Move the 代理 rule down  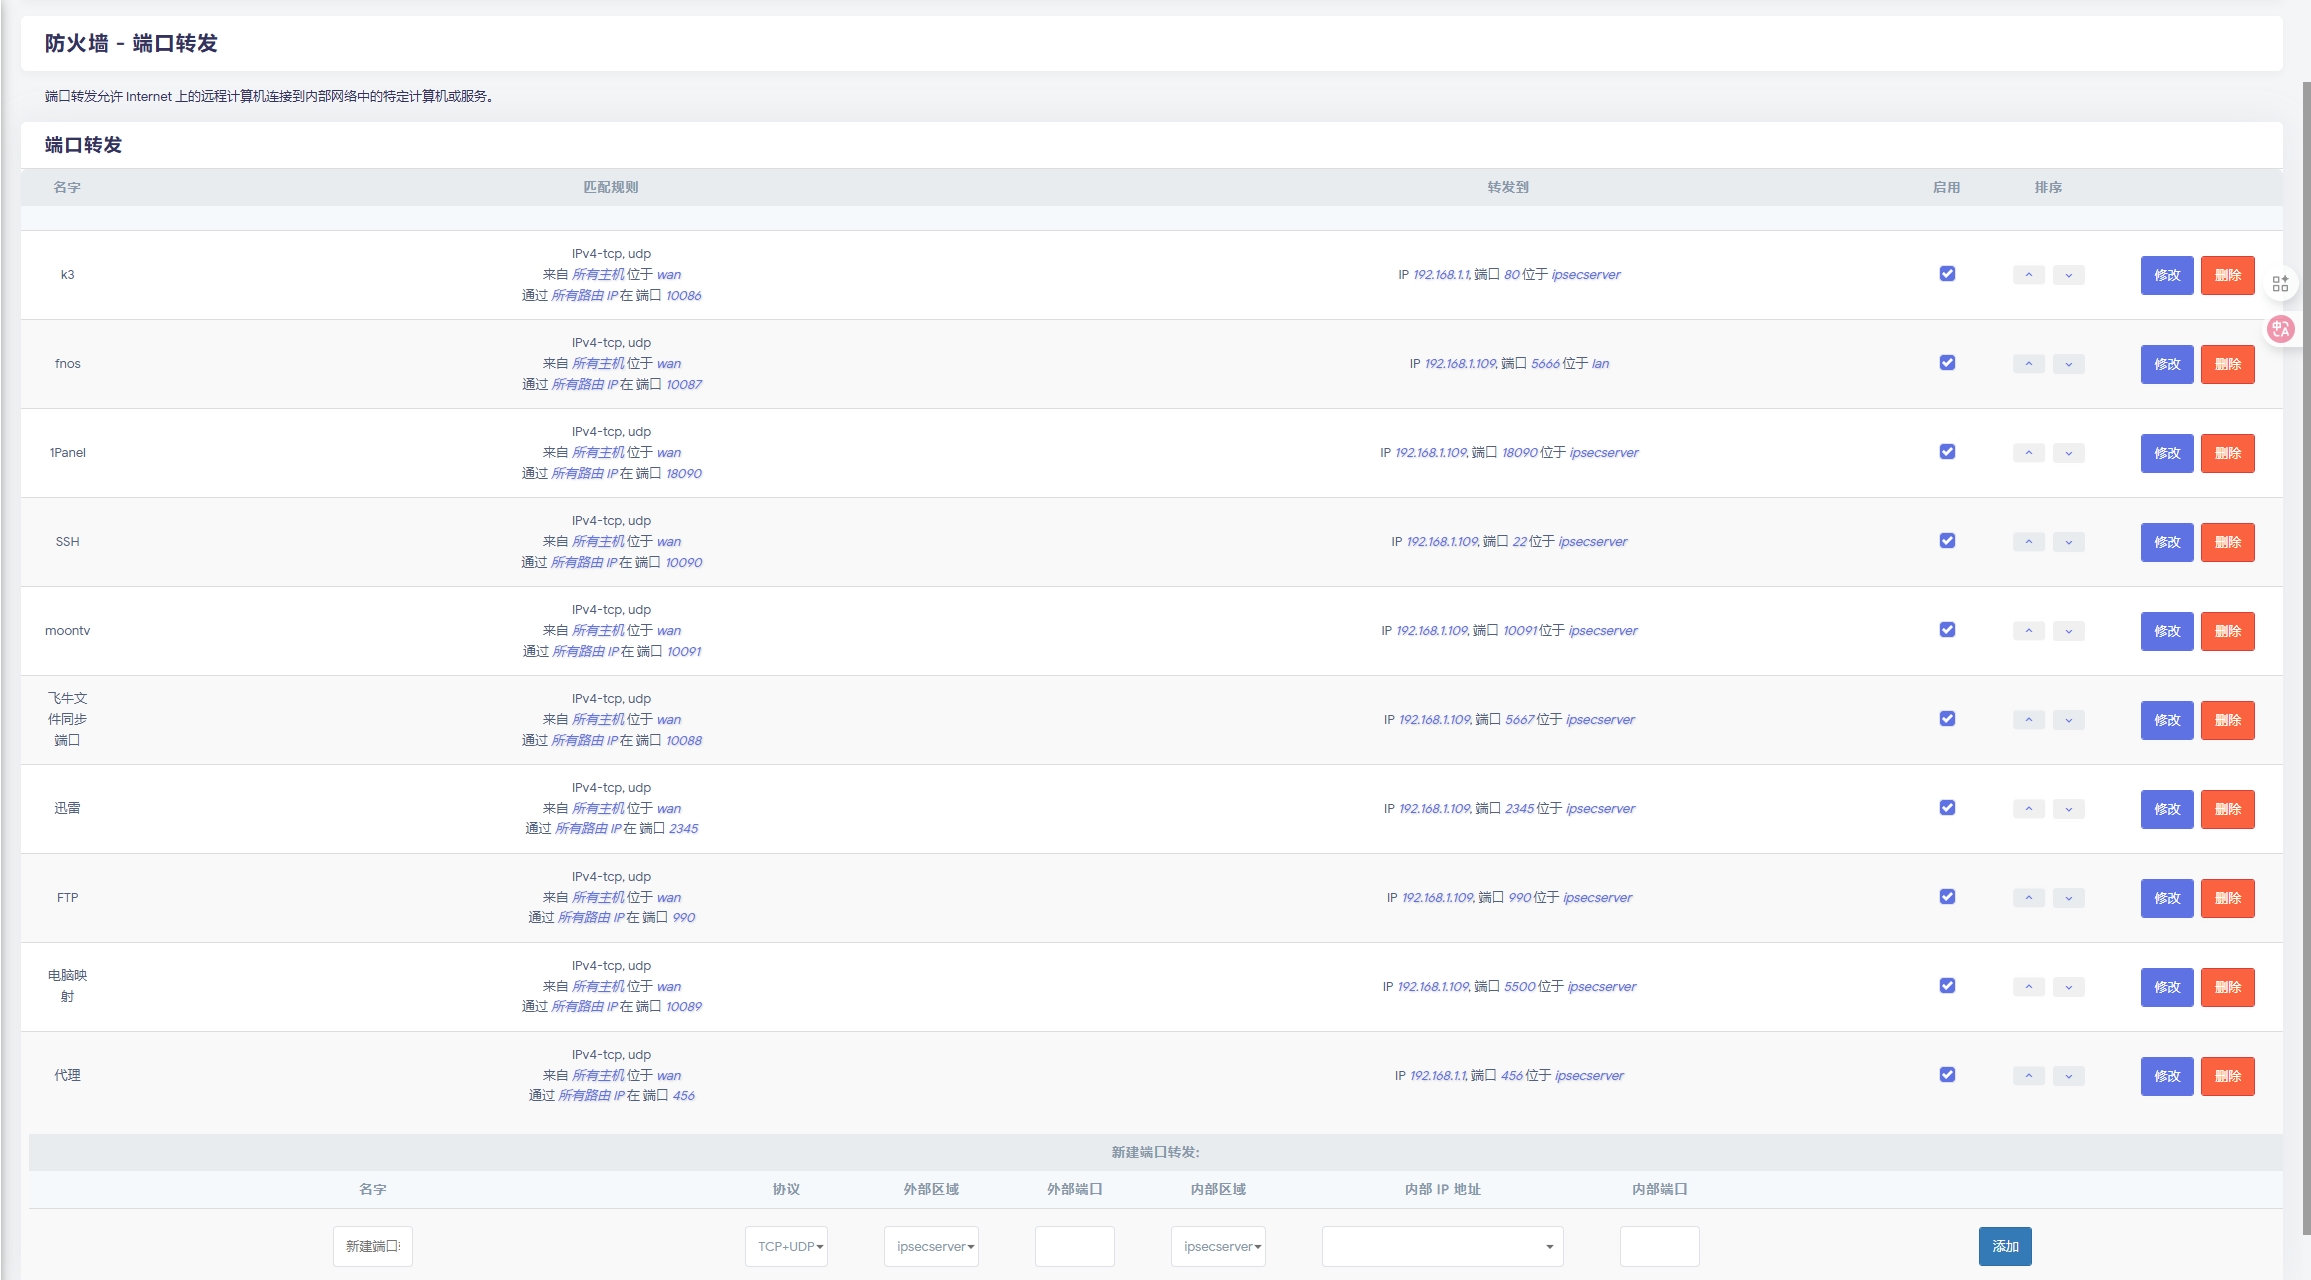pyautogui.click(x=2068, y=1076)
